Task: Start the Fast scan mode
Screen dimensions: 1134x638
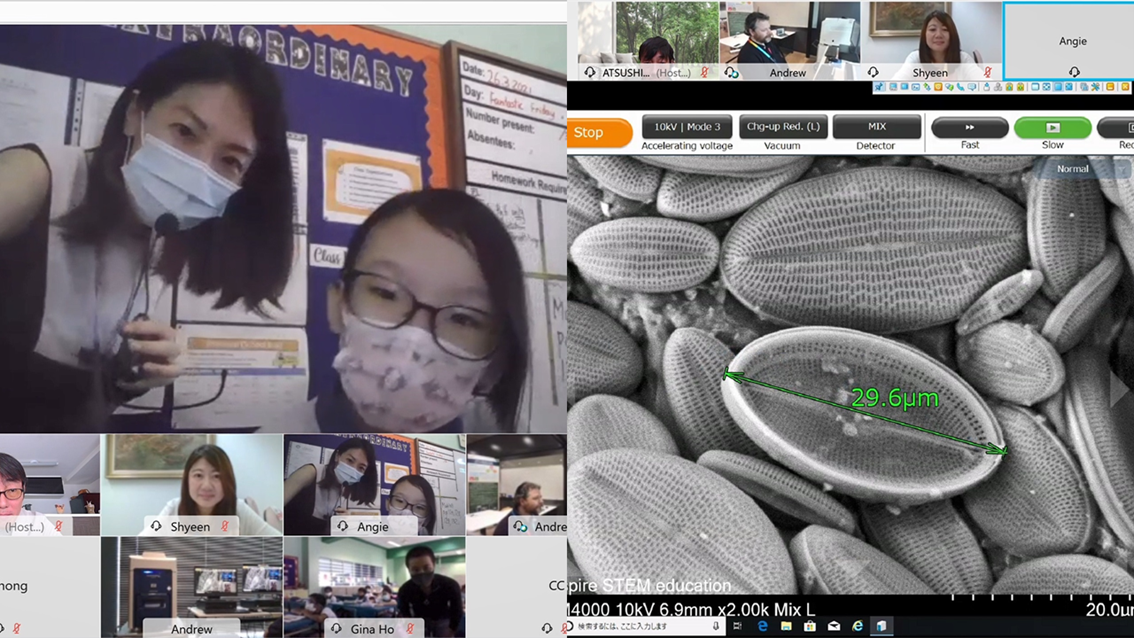Action: click(x=969, y=128)
